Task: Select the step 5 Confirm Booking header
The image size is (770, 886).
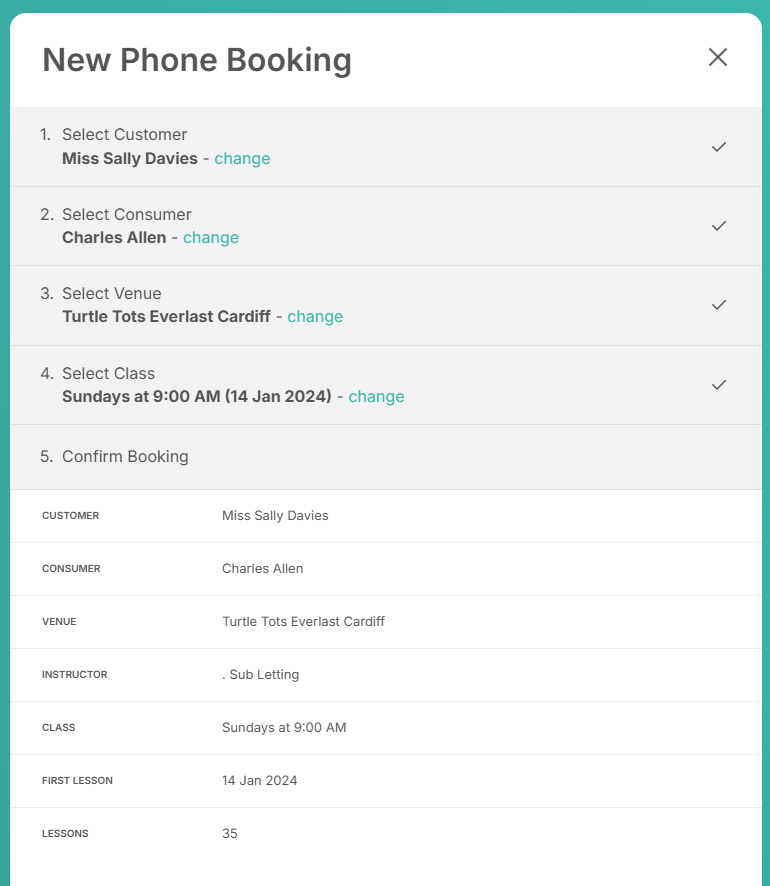Action: 386,457
